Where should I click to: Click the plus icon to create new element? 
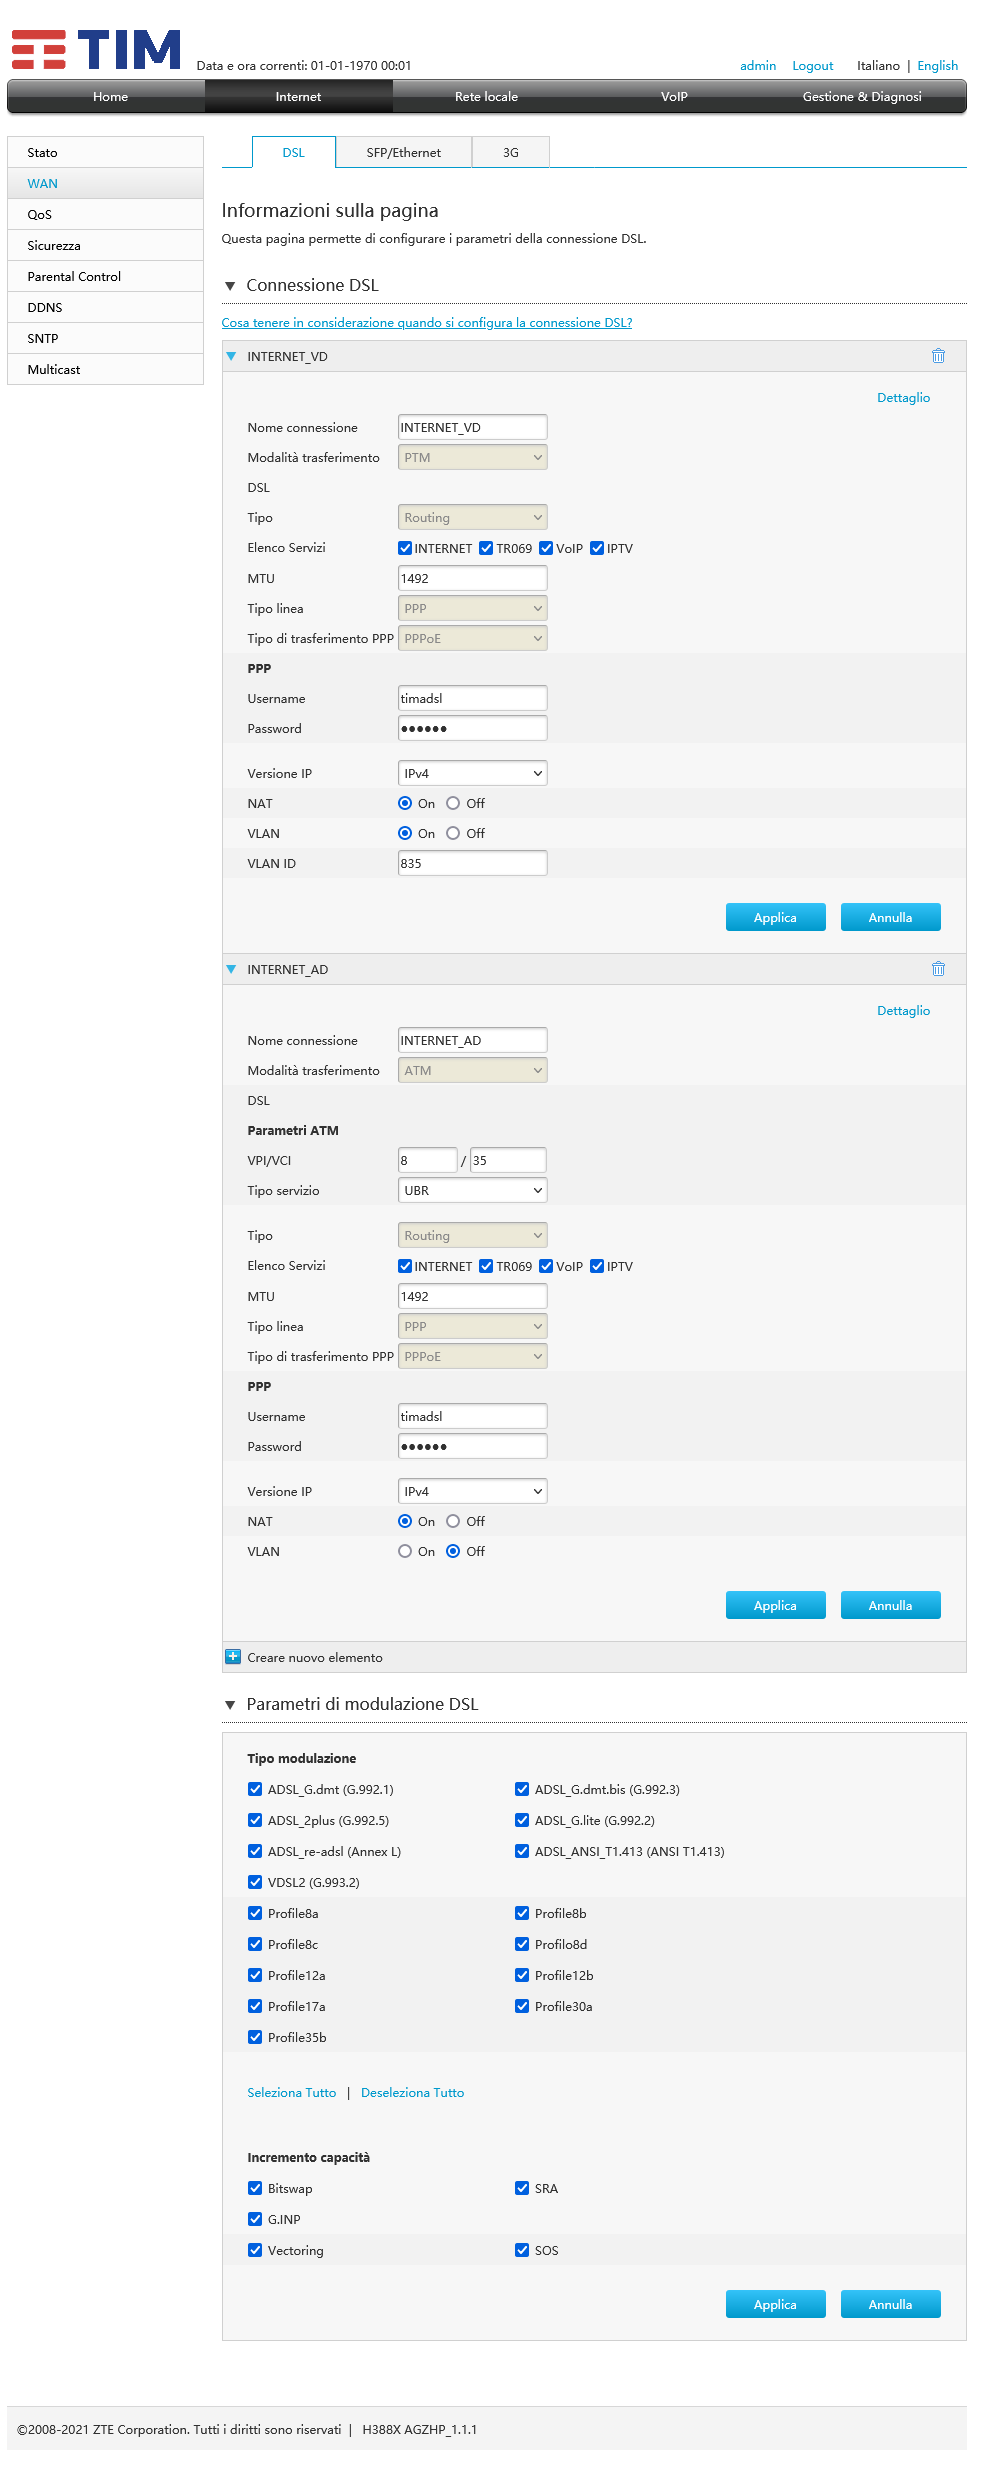[x=233, y=1657]
